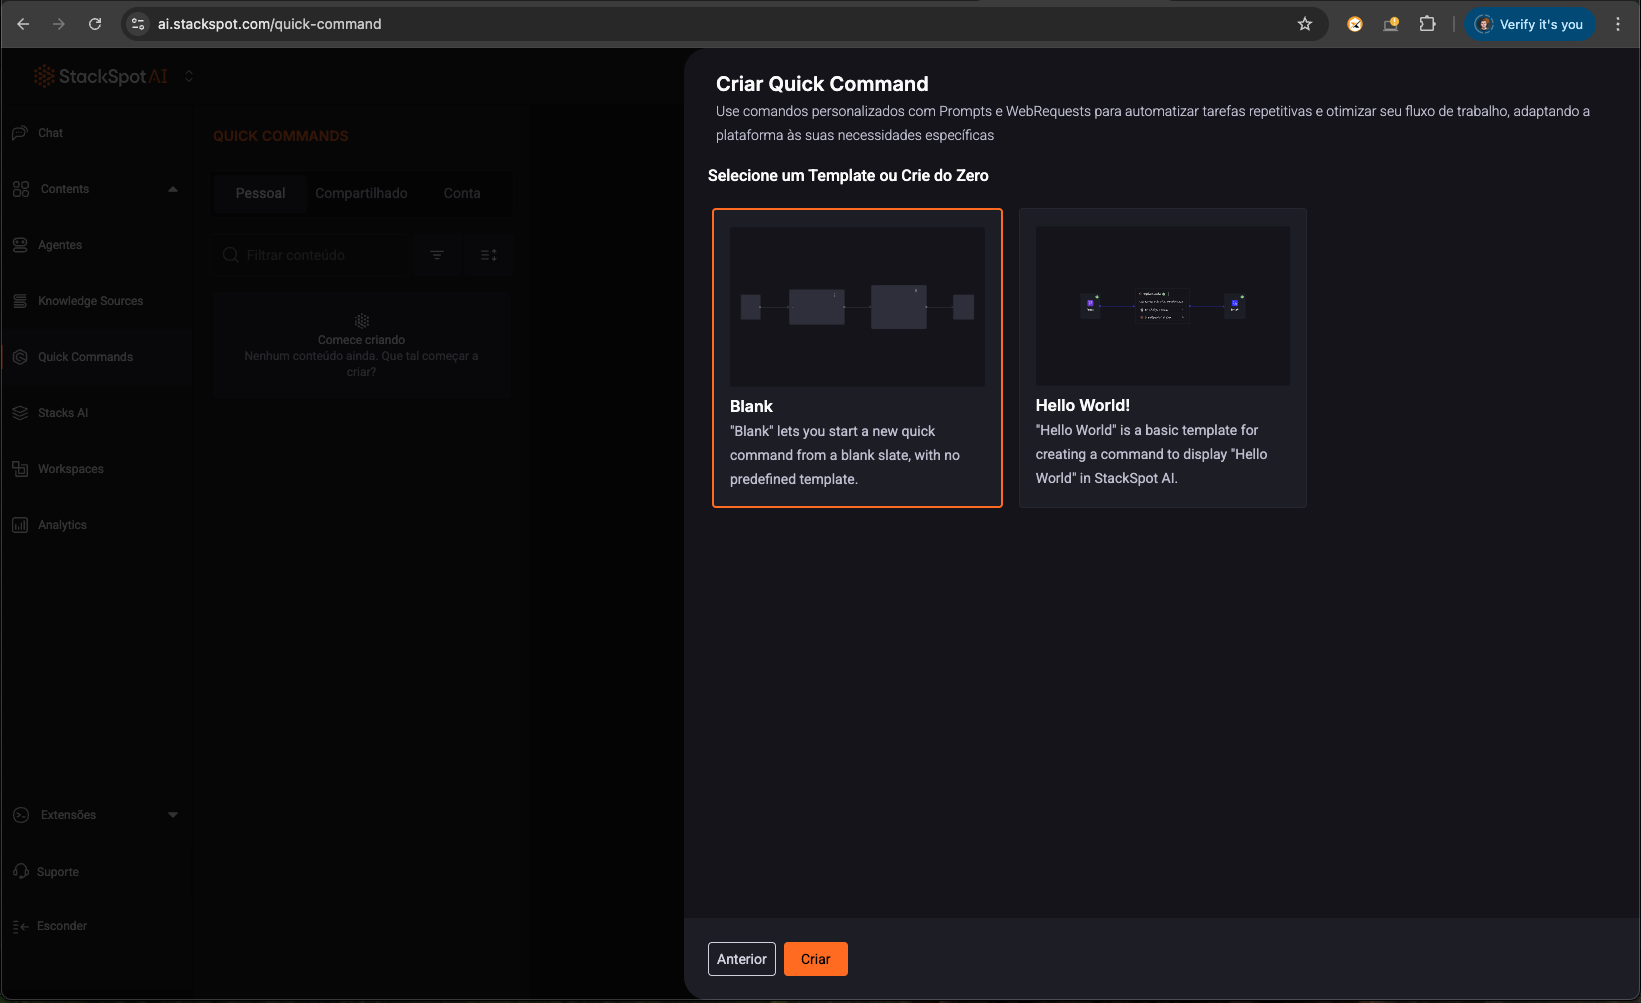This screenshot has height=1003, width=1641.
Task: Click the browser back arrow
Action: coord(23,24)
